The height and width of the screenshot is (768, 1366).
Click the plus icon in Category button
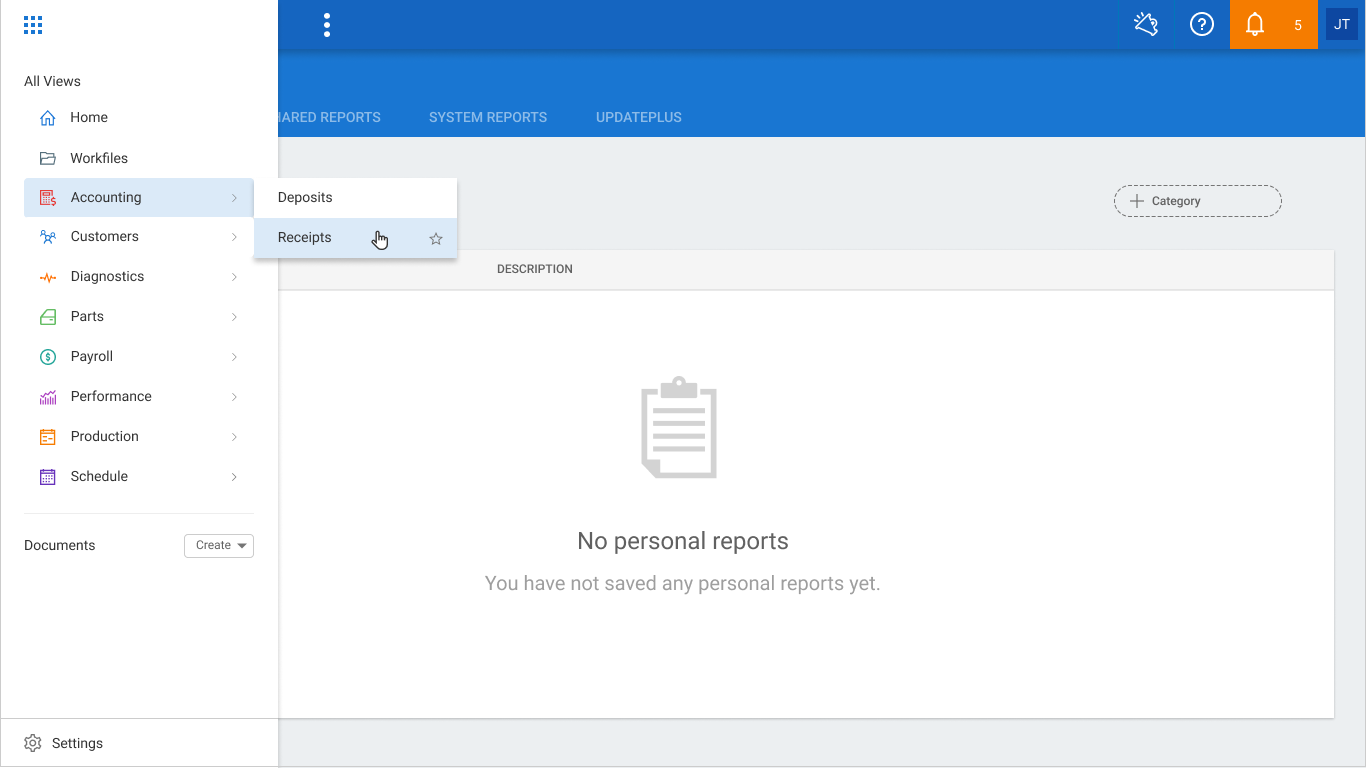pyautogui.click(x=1136, y=201)
